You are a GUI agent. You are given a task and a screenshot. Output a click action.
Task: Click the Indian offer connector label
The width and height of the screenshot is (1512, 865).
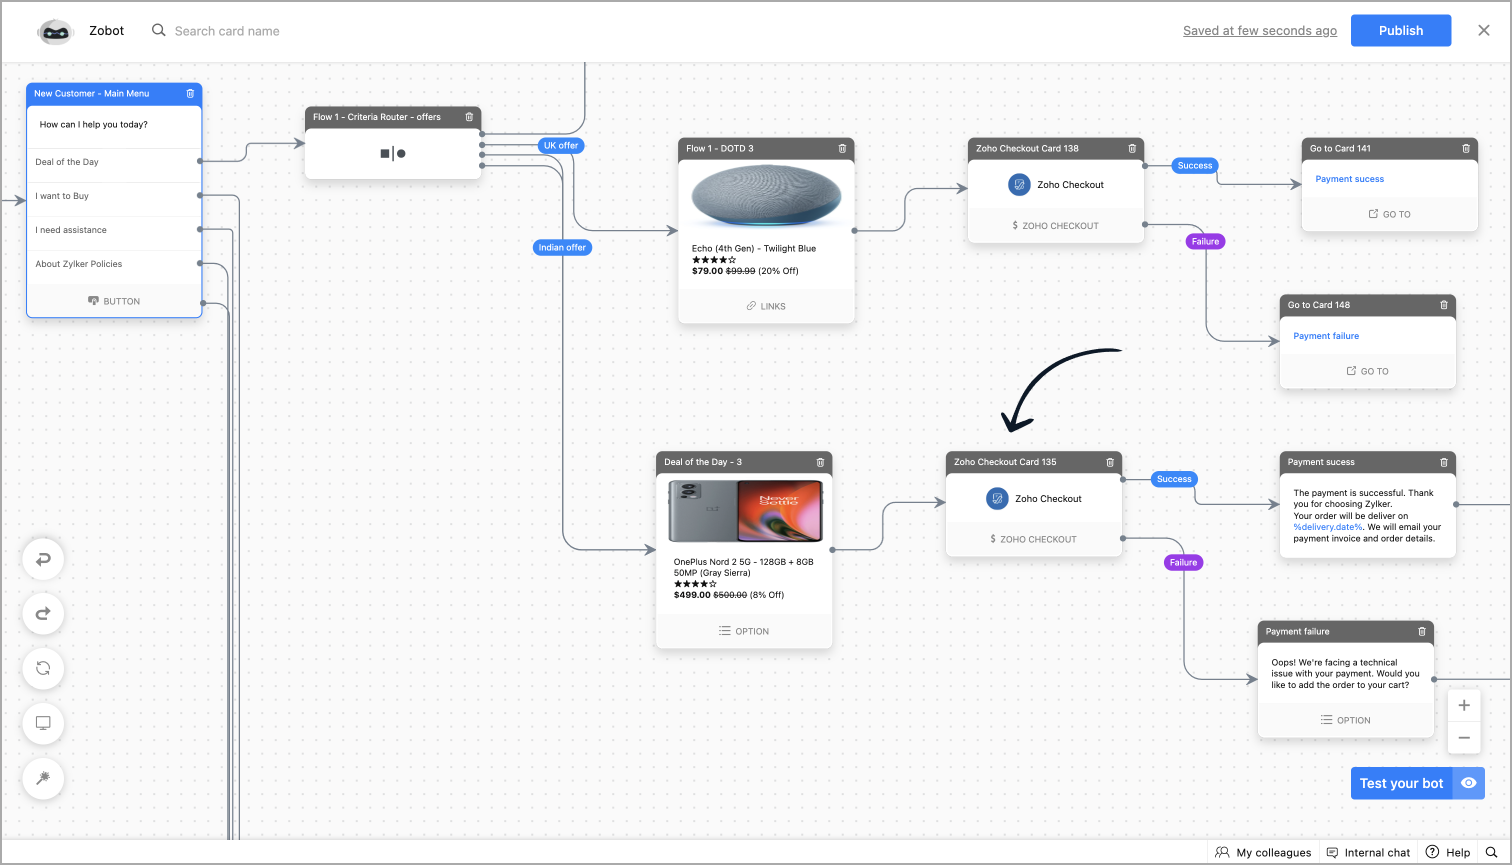coord(562,248)
